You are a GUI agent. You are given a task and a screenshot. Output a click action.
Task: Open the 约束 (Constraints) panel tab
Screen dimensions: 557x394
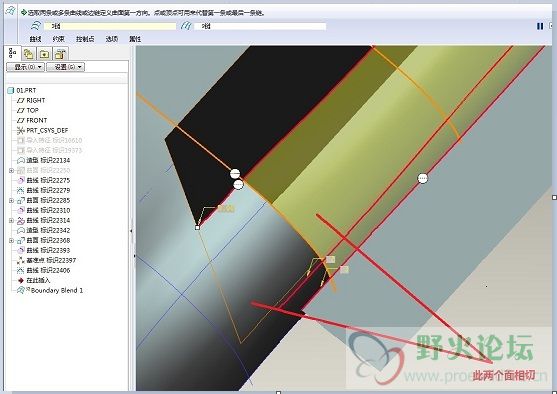click(59, 39)
